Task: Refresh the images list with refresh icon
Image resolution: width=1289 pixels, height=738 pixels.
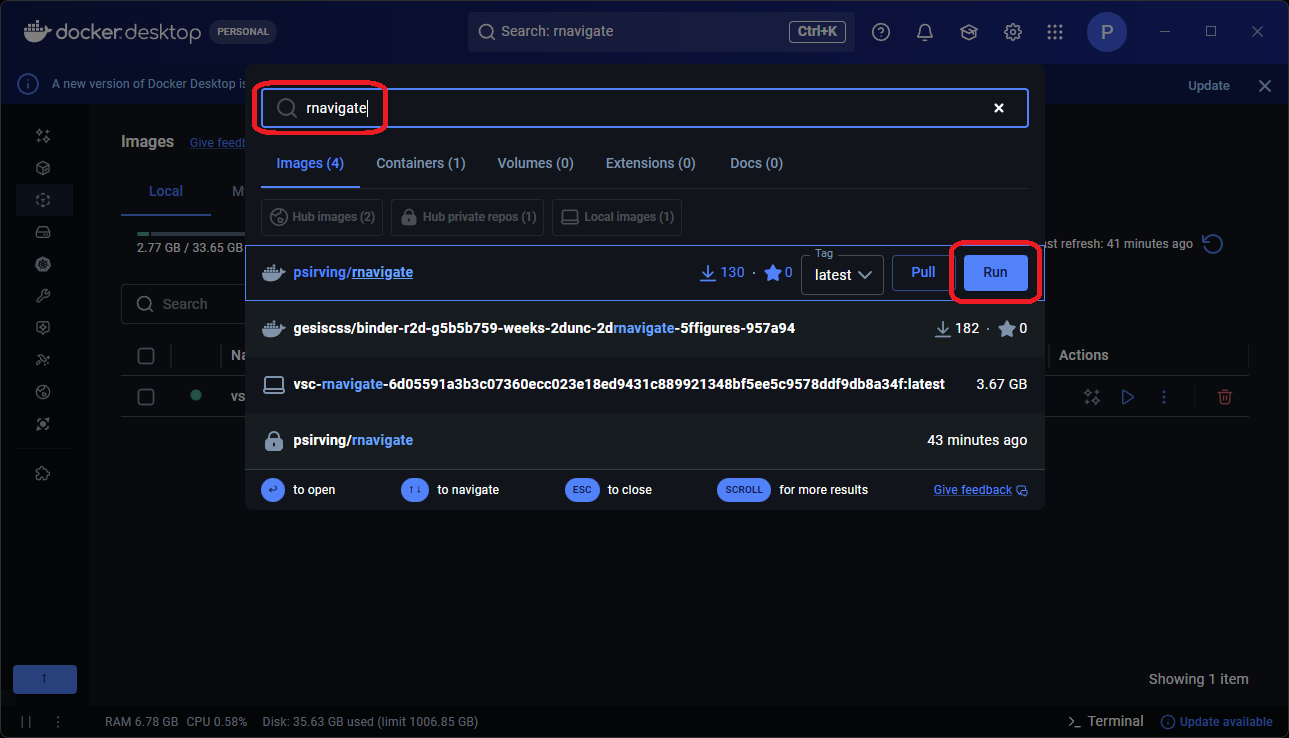Action: 1212,244
